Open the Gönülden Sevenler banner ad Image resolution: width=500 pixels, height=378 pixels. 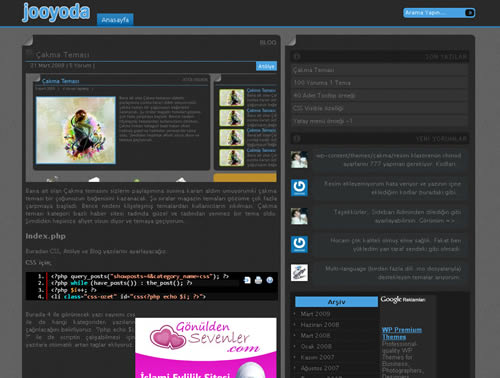pyautogui.click(x=206, y=348)
